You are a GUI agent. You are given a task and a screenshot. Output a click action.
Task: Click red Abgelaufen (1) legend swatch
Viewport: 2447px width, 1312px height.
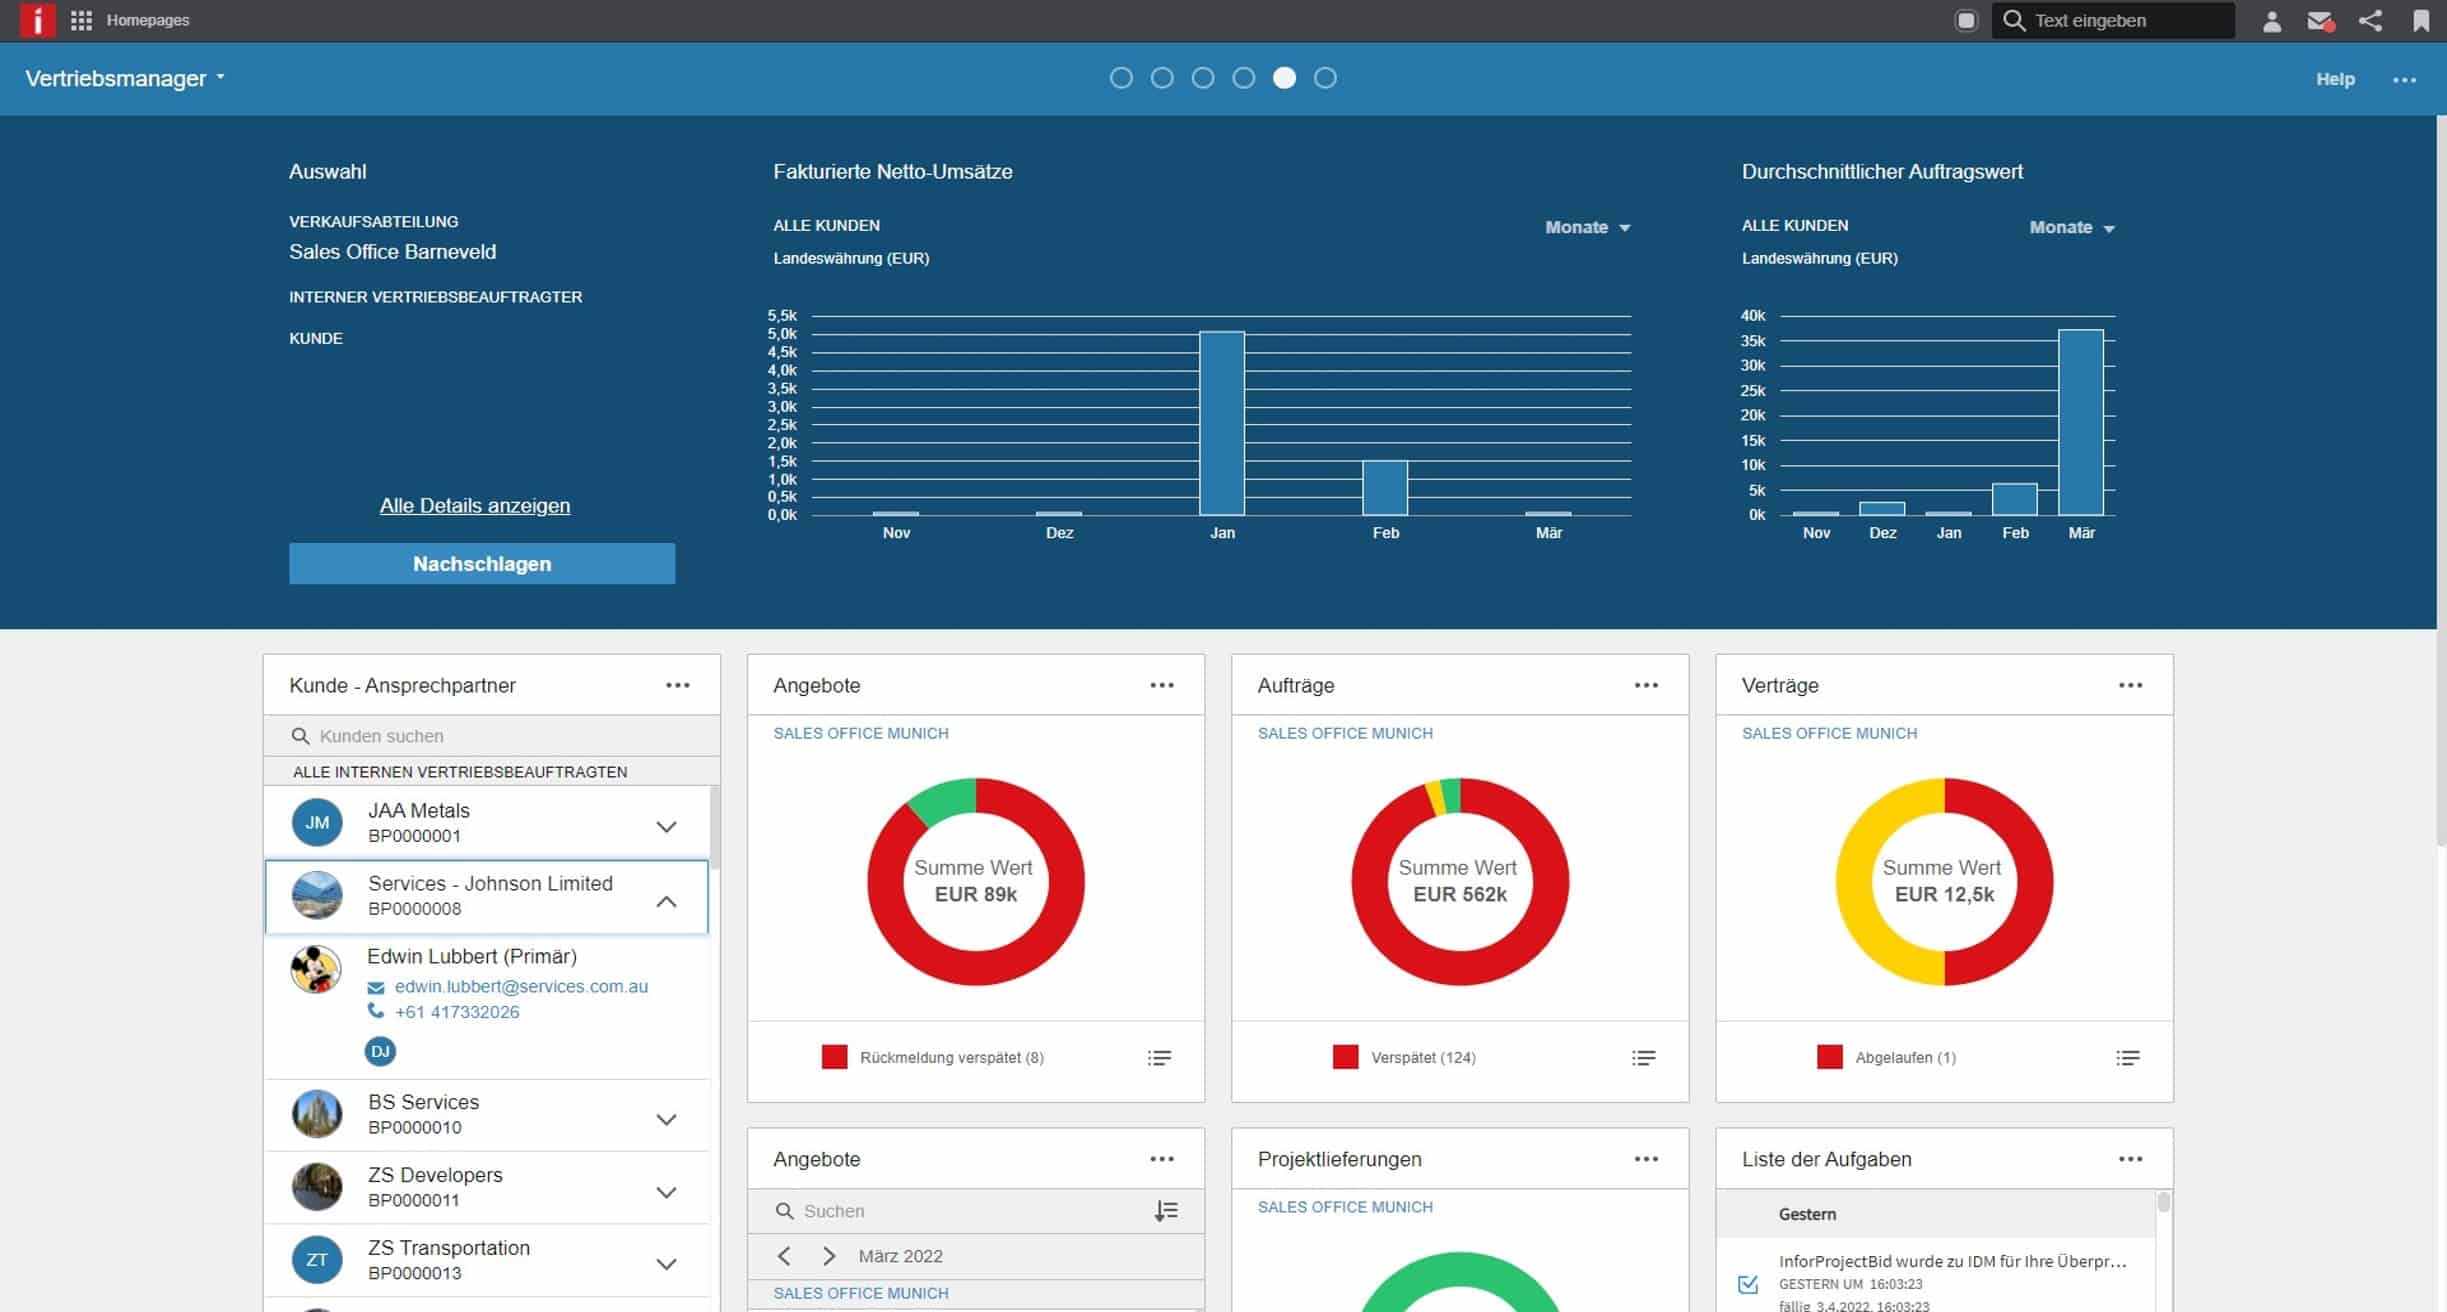point(1829,1057)
